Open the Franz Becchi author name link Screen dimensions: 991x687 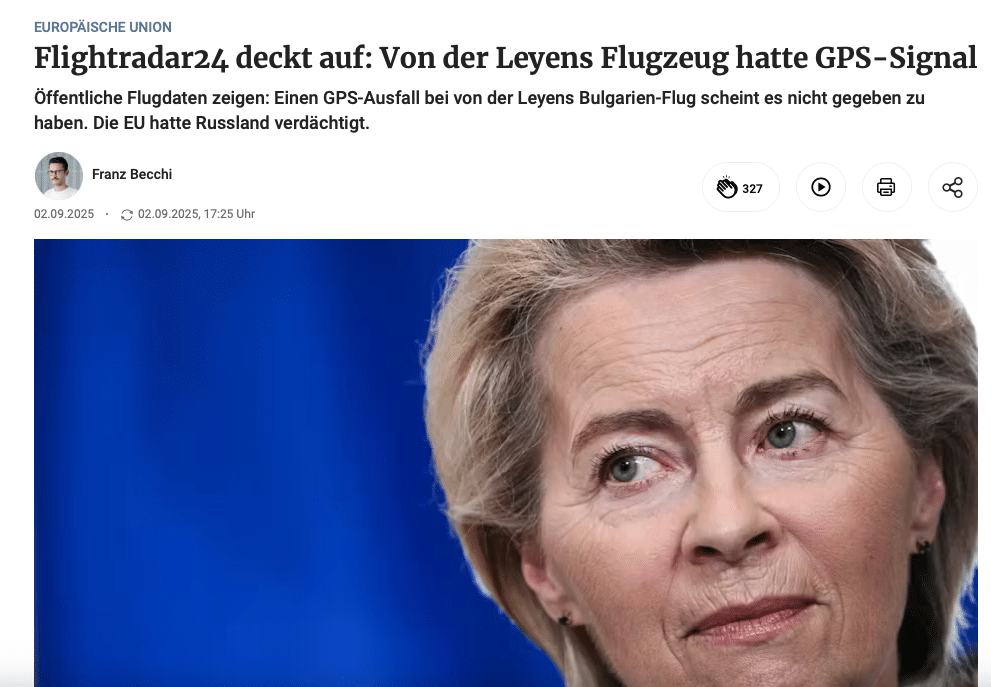coord(132,174)
